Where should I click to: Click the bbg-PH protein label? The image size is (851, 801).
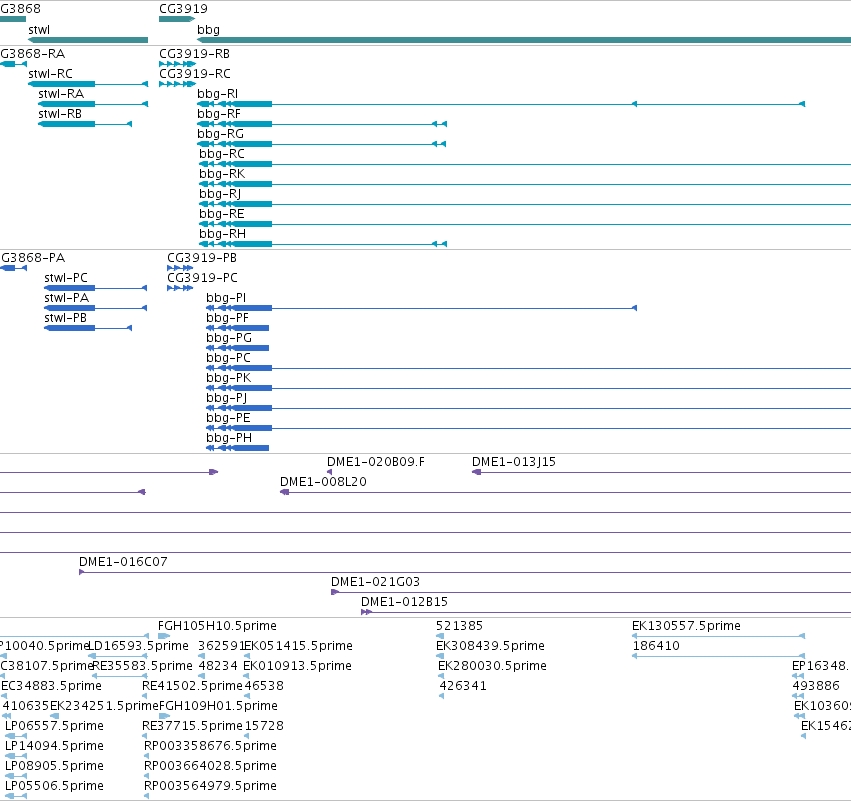click(228, 438)
